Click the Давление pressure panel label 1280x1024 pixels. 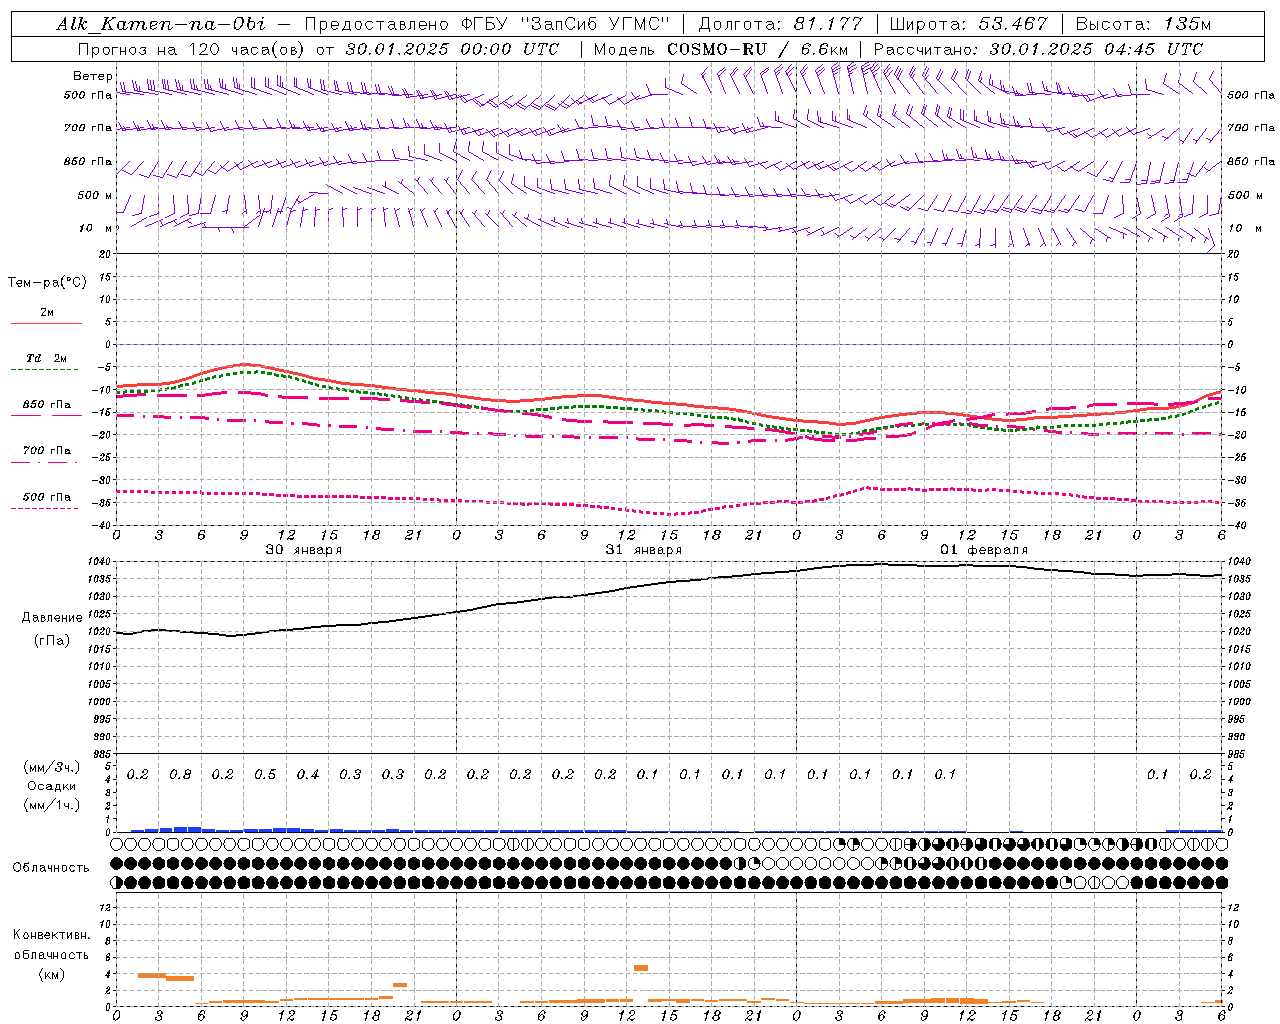point(52,618)
